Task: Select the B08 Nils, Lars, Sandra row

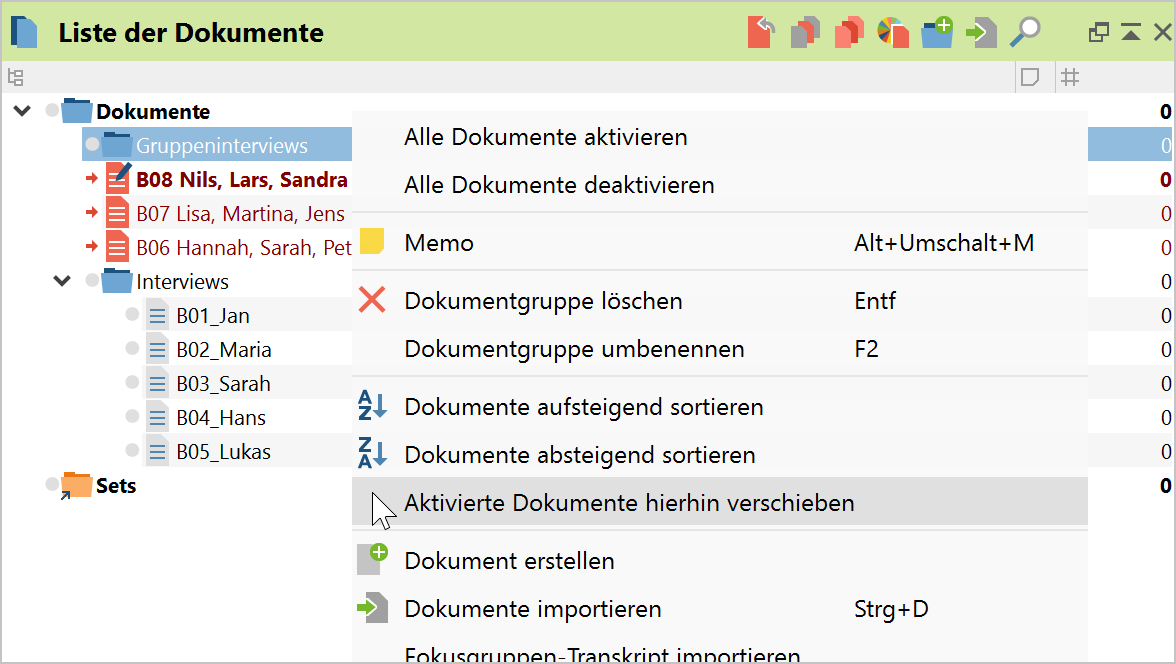Action: [x=242, y=179]
